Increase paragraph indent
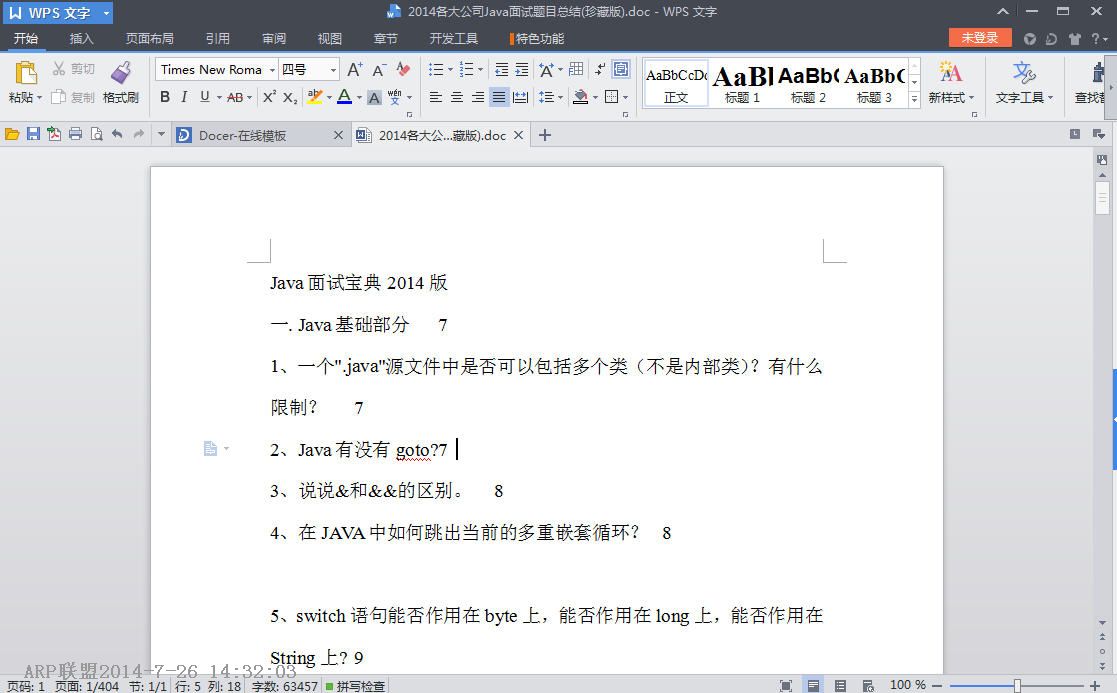Screen dimensions: 1117x693 tap(522, 69)
